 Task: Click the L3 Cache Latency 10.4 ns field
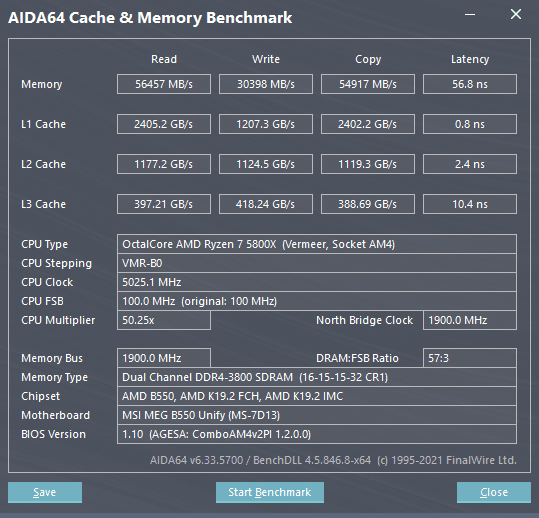tap(470, 204)
